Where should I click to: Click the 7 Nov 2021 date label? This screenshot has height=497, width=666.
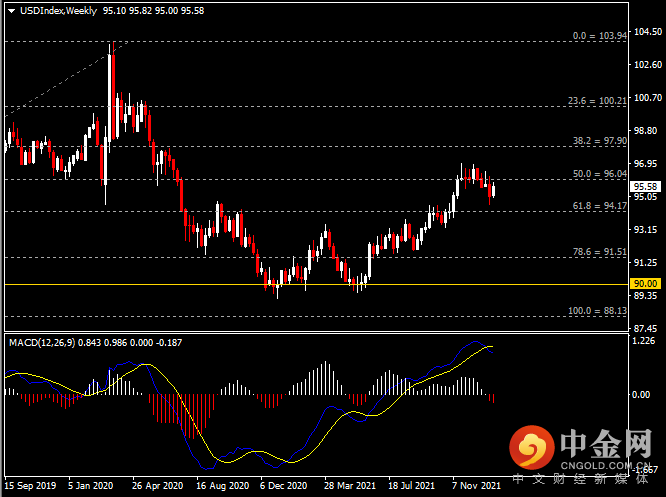point(476,486)
